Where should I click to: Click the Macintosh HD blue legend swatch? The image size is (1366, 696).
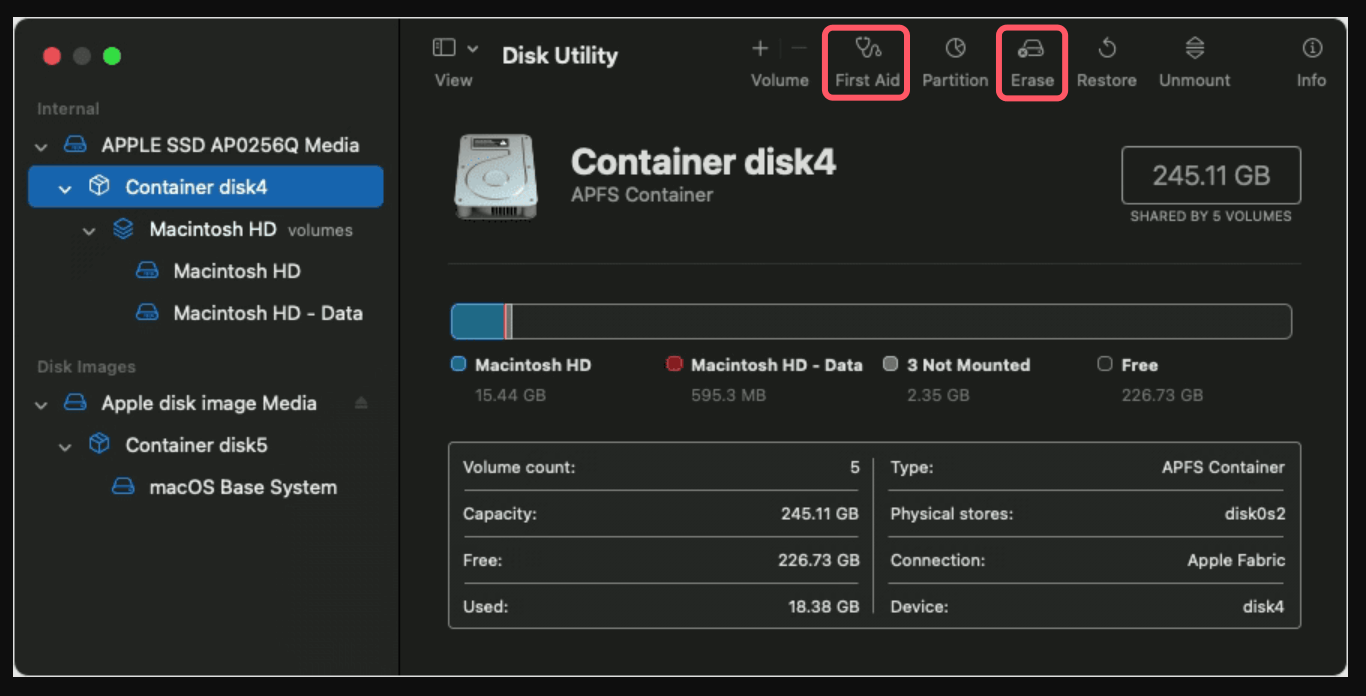point(460,364)
